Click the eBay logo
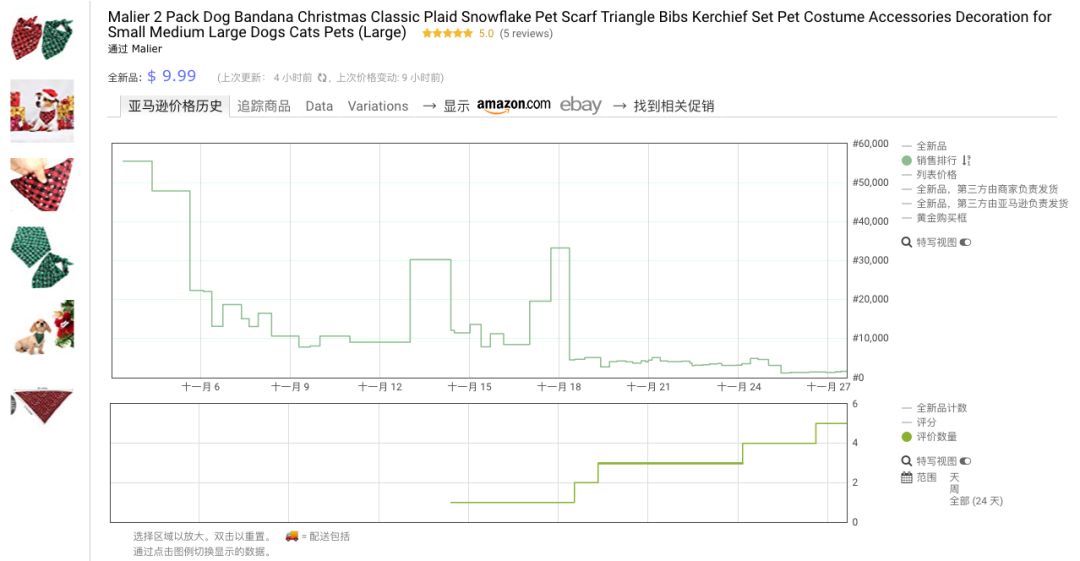The height and width of the screenshot is (561, 1080). coord(580,105)
